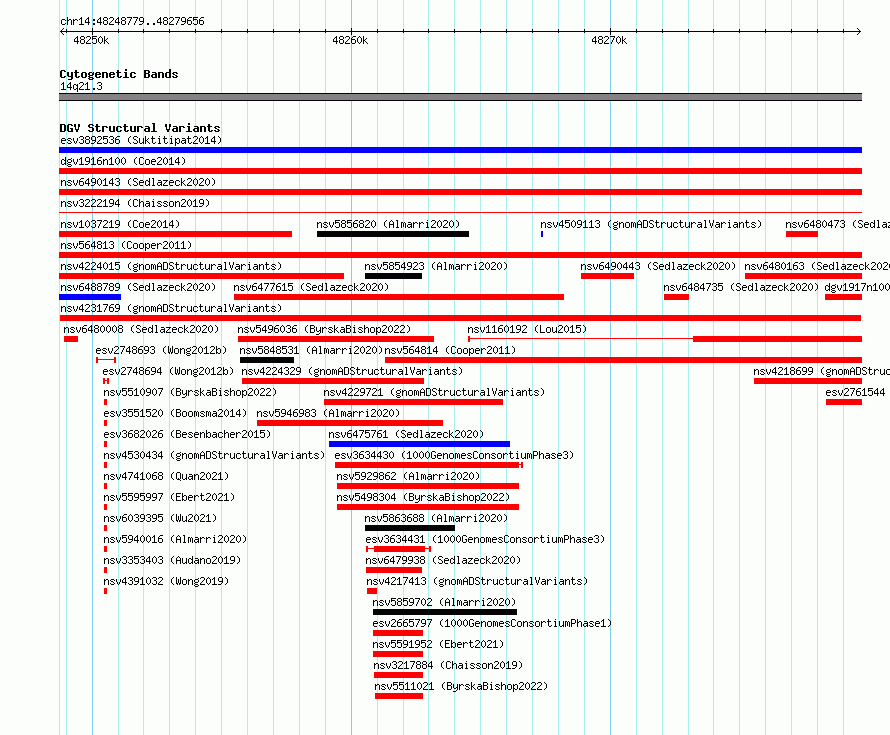Click nsv4530434 gnomAD variant label
The width and height of the screenshot is (890, 735).
[x=214, y=455]
